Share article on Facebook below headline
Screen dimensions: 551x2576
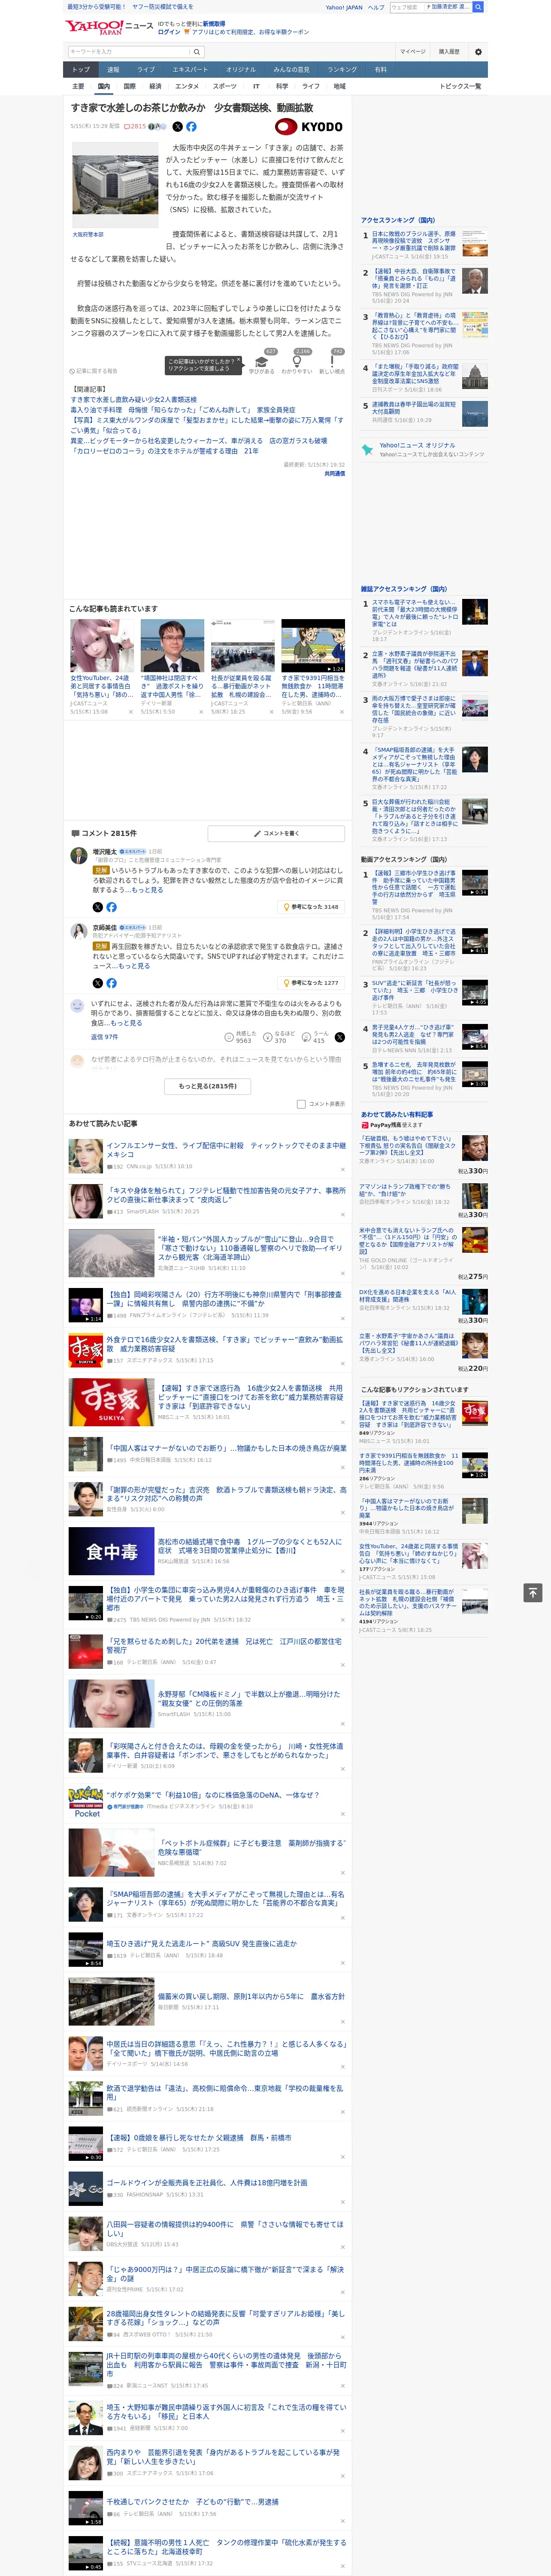(191, 127)
